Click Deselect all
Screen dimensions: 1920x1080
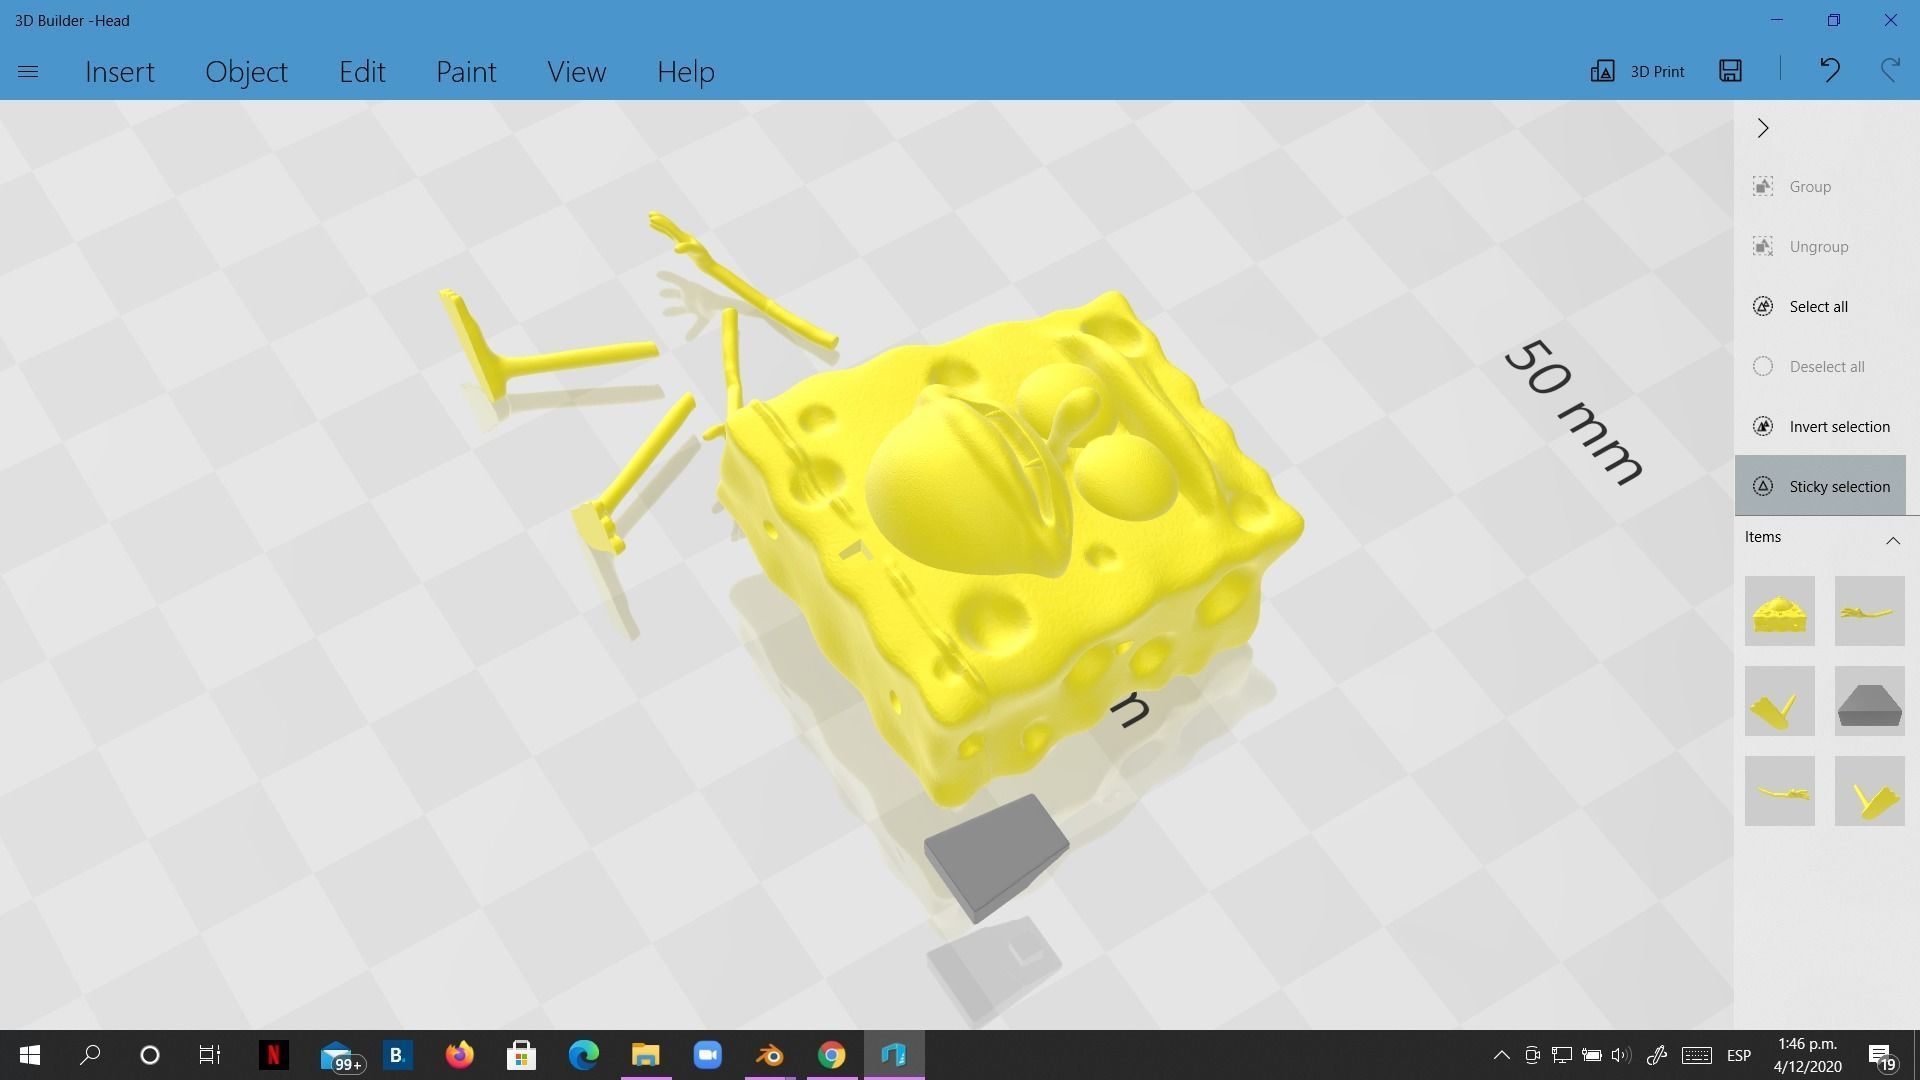(x=1820, y=367)
